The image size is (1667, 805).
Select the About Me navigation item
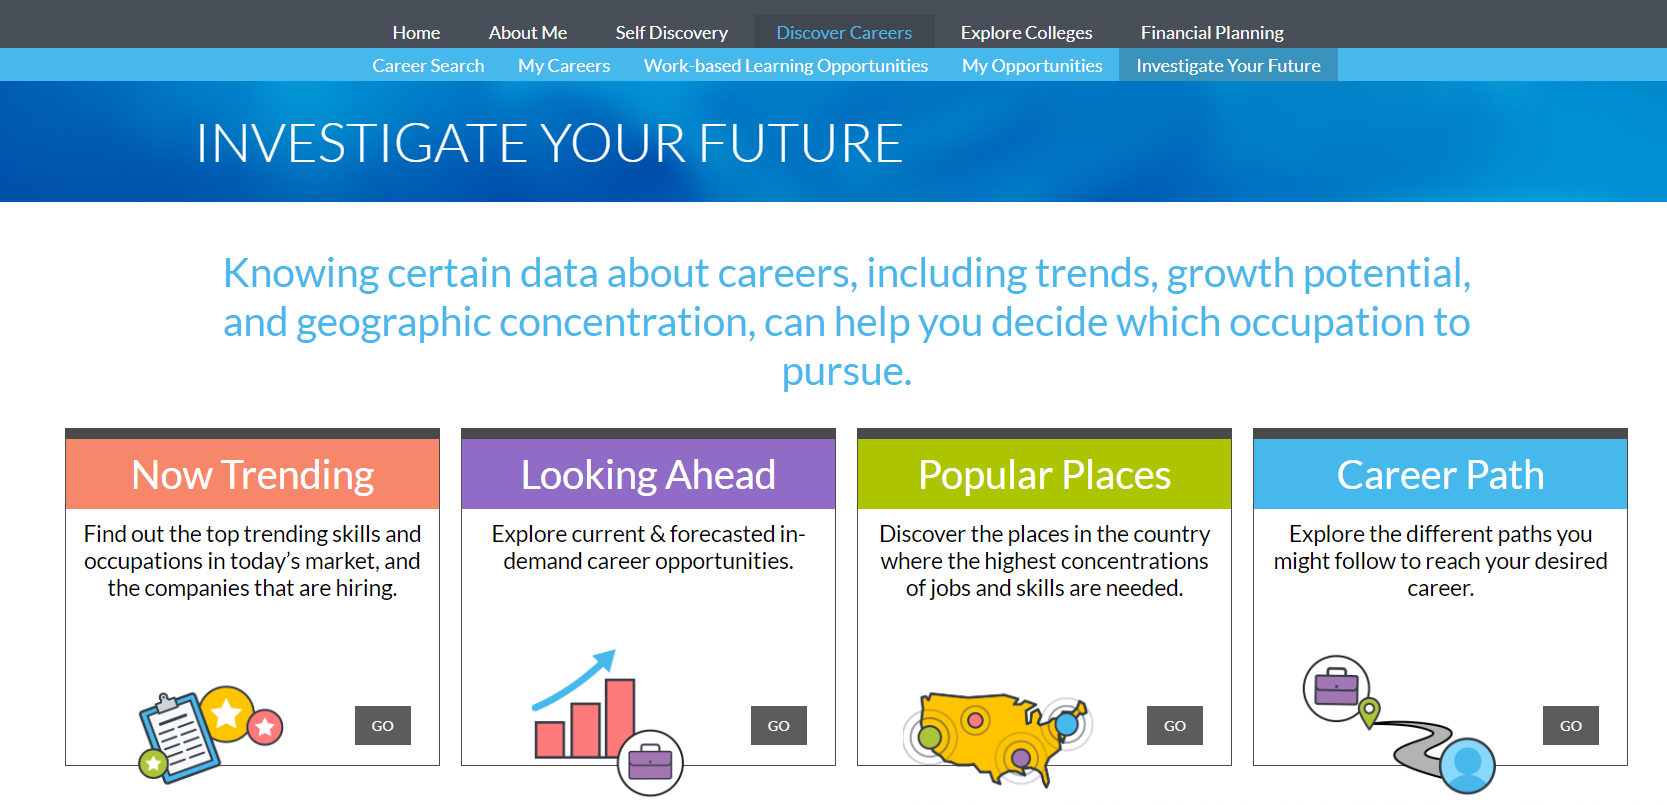pyautogui.click(x=528, y=32)
